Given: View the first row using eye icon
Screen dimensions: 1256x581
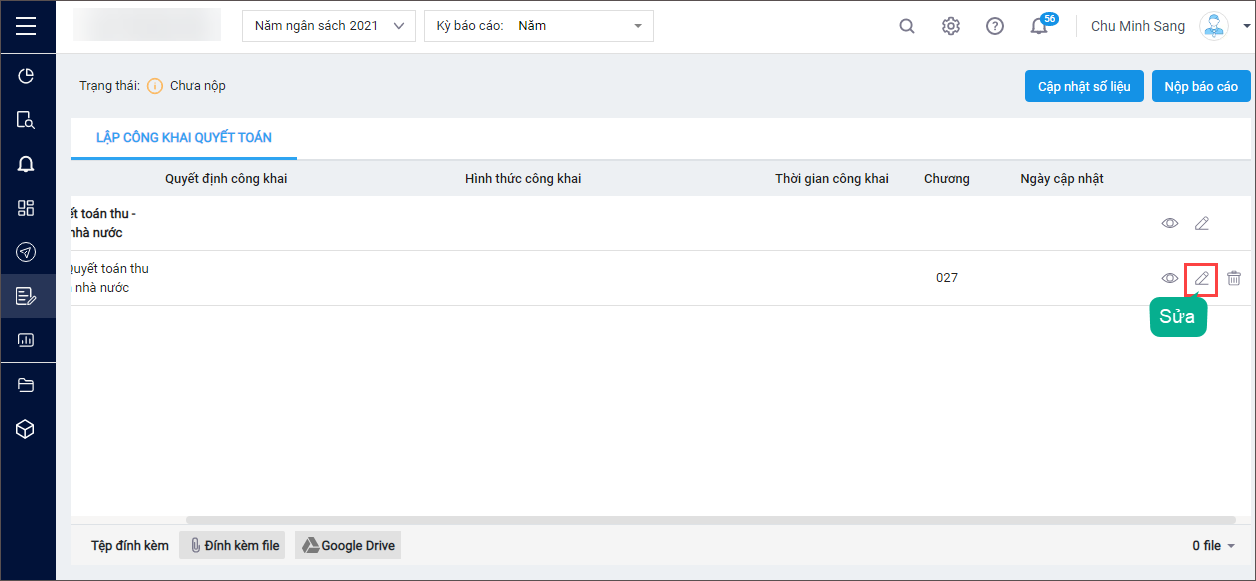Looking at the screenshot, I should click(1170, 223).
